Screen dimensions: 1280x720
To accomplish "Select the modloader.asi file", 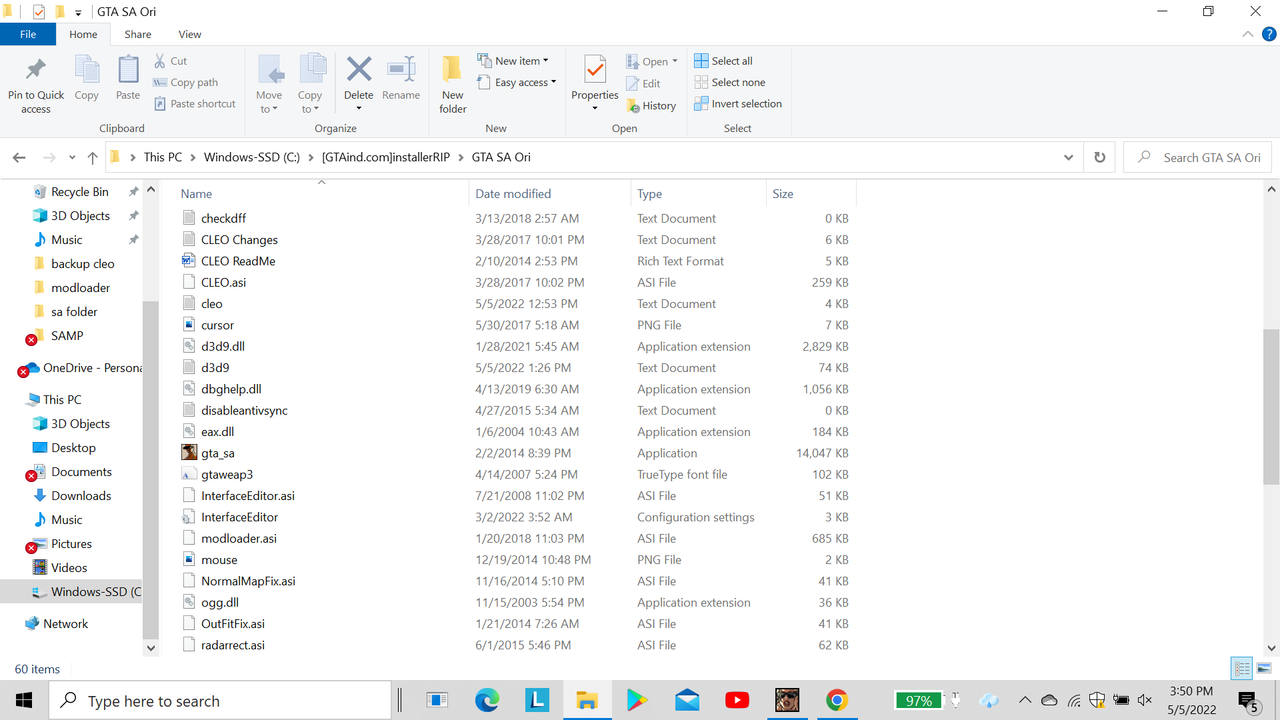I will [x=238, y=538].
